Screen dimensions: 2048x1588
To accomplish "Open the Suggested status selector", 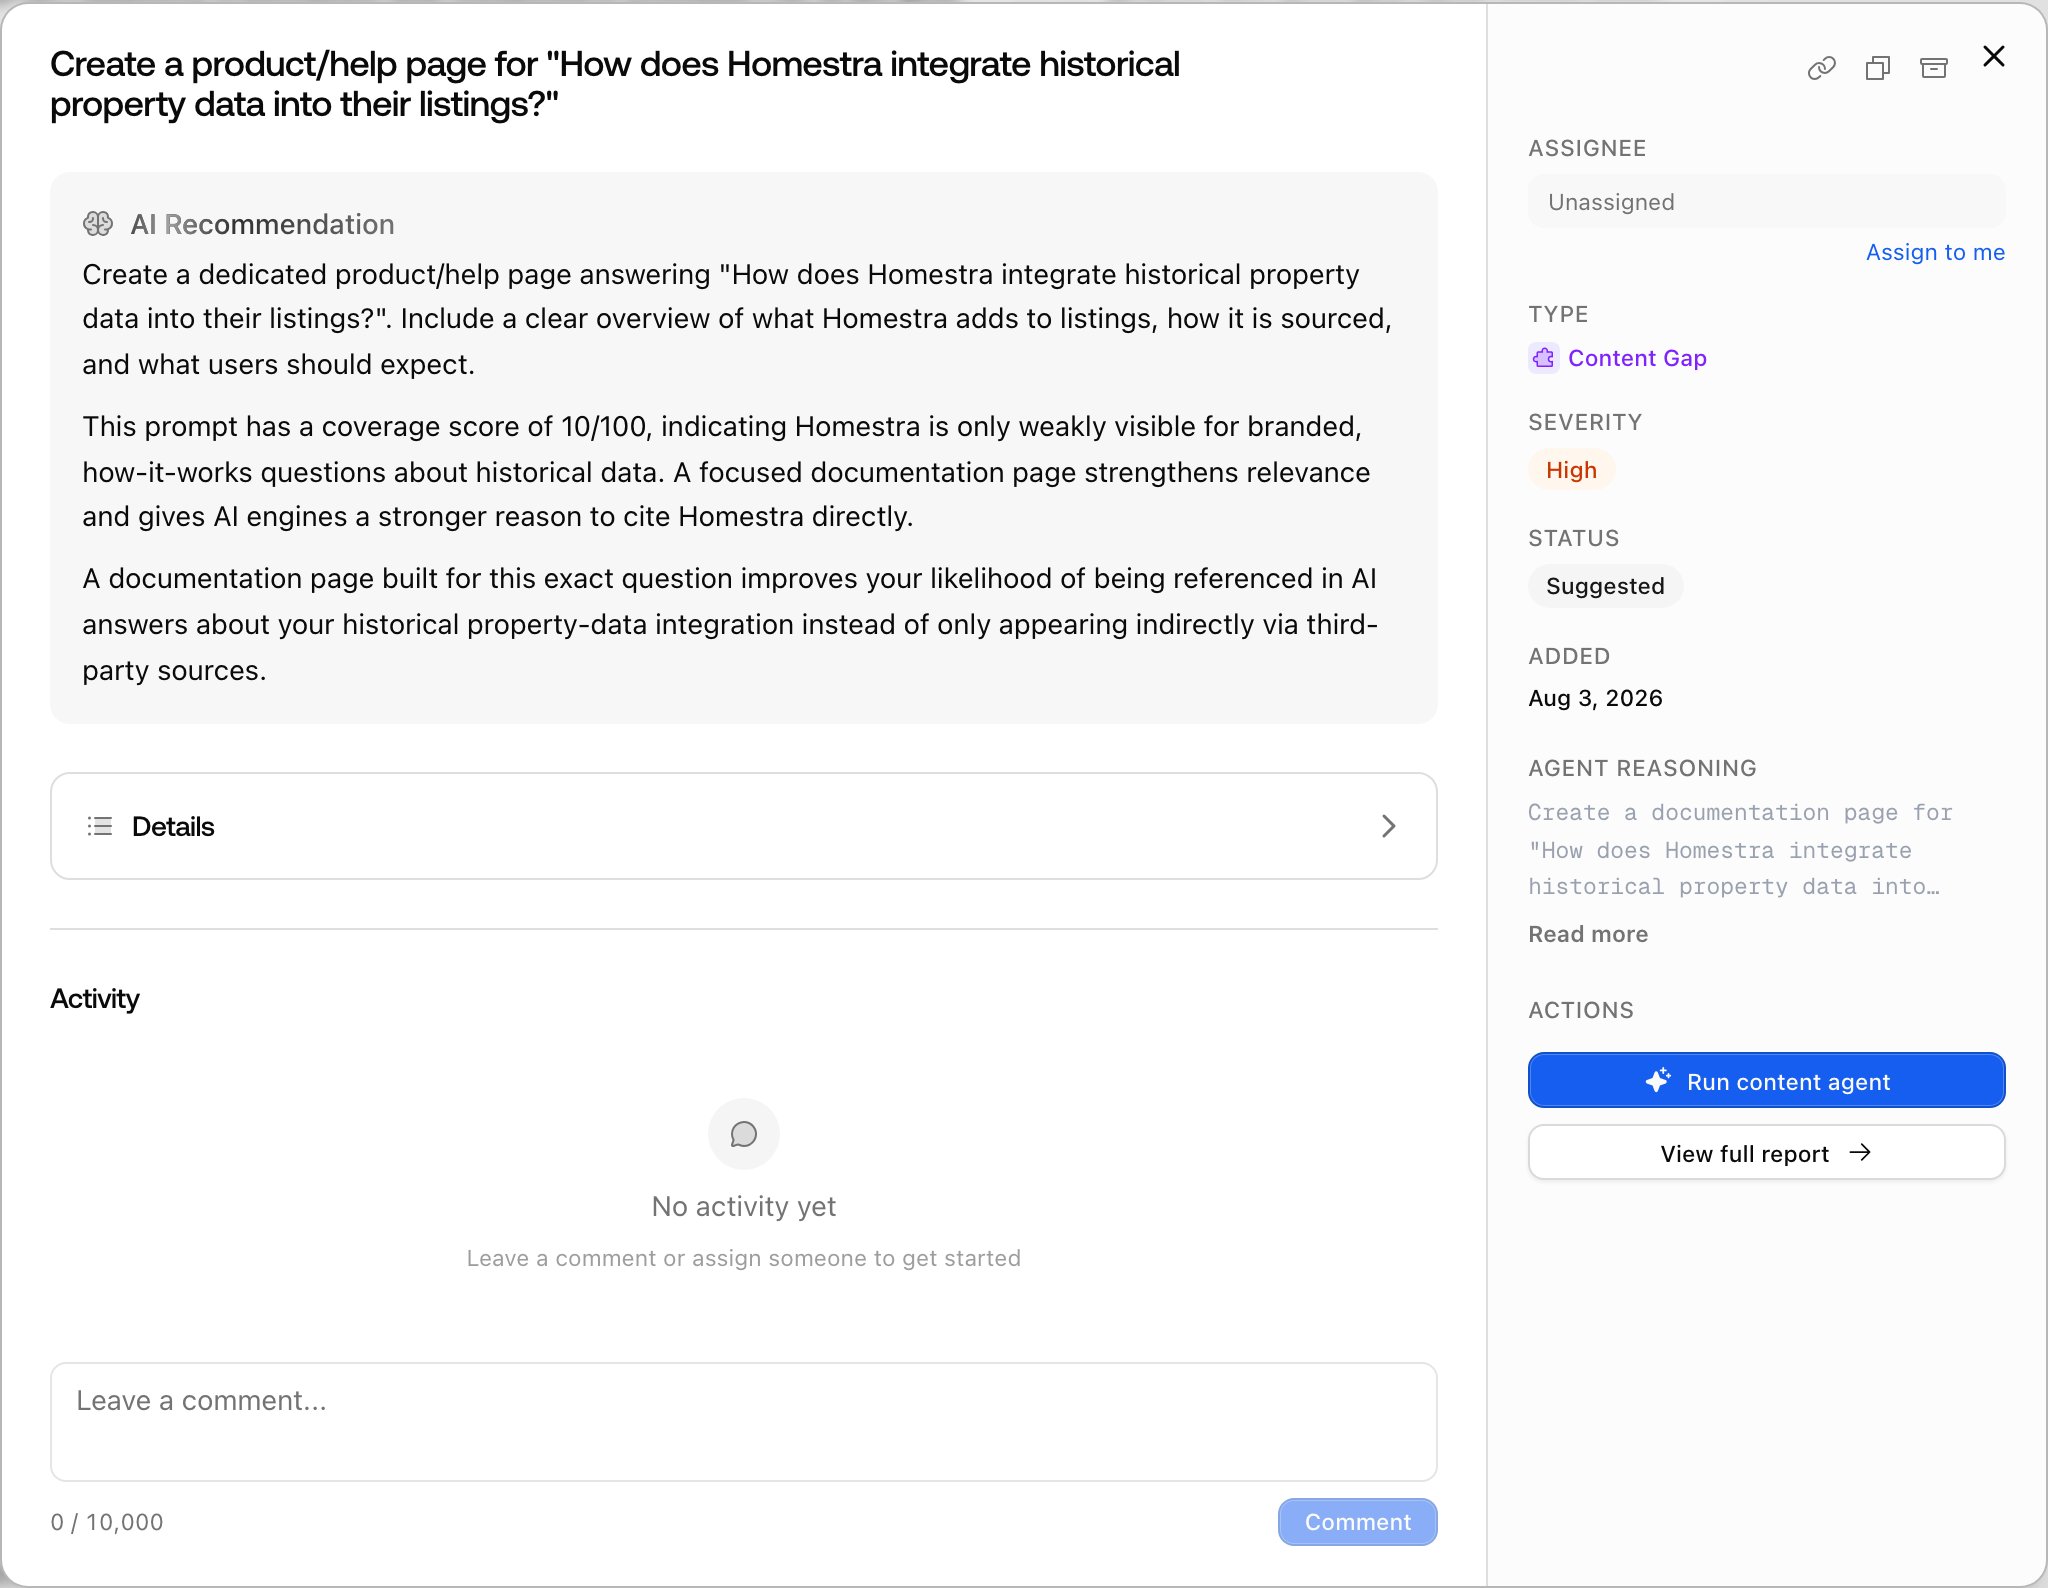I will click(x=1605, y=586).
